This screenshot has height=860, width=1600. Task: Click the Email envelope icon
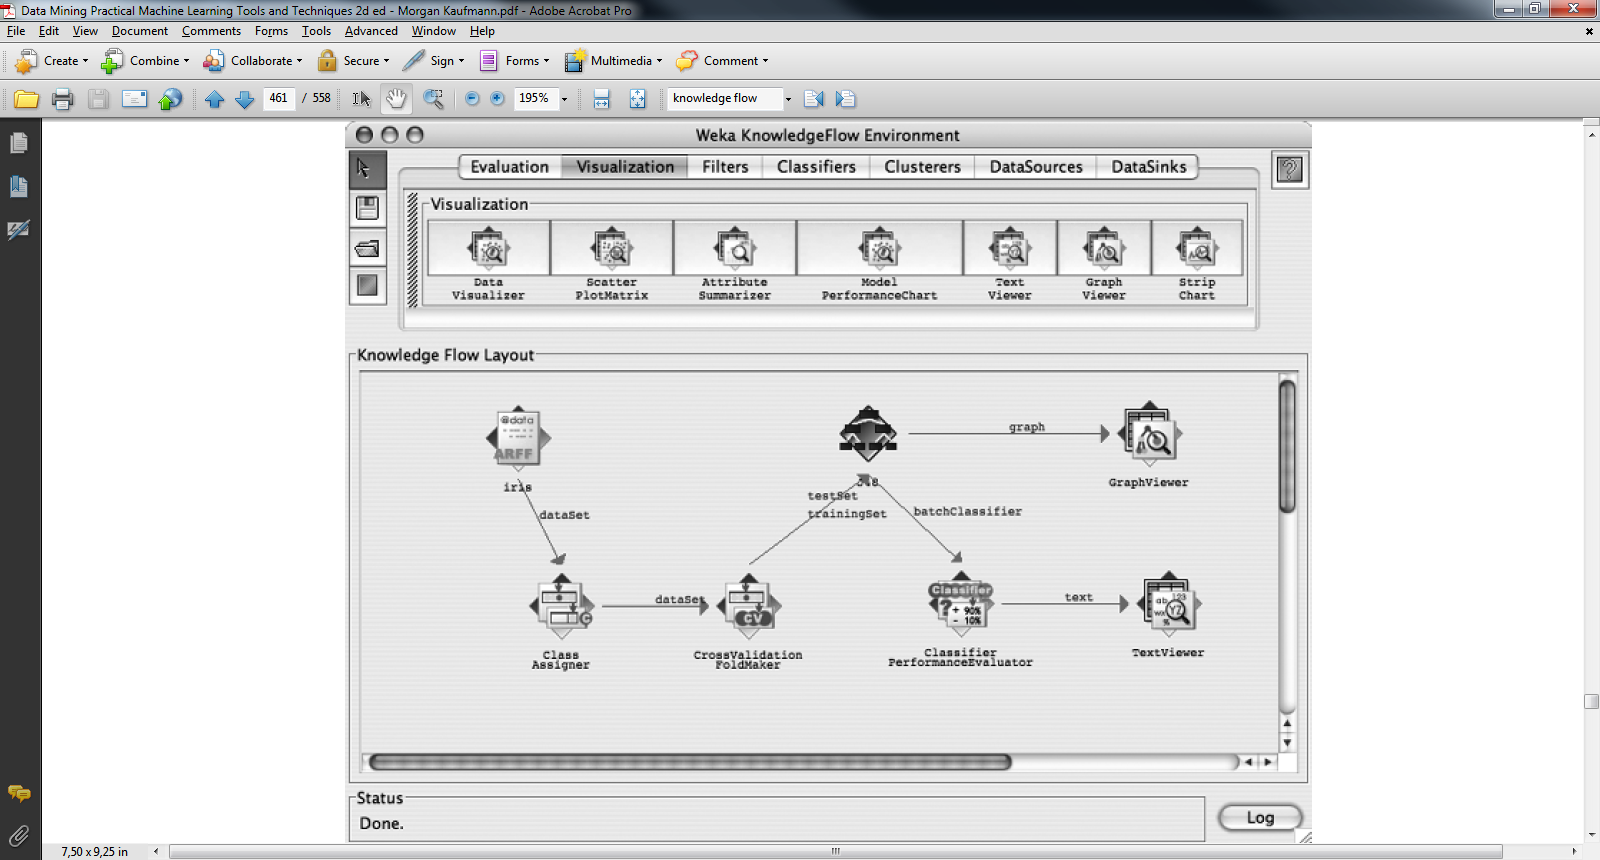134,99
